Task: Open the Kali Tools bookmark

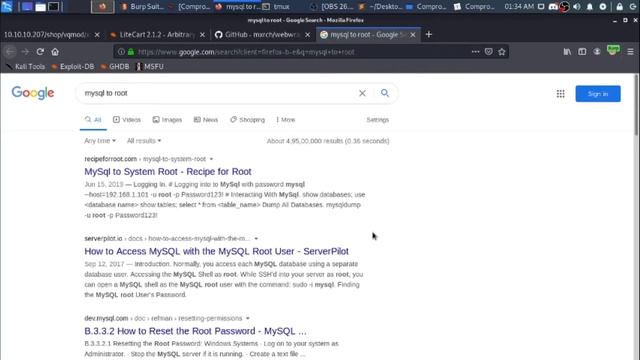Action: (x=25, y=67)
